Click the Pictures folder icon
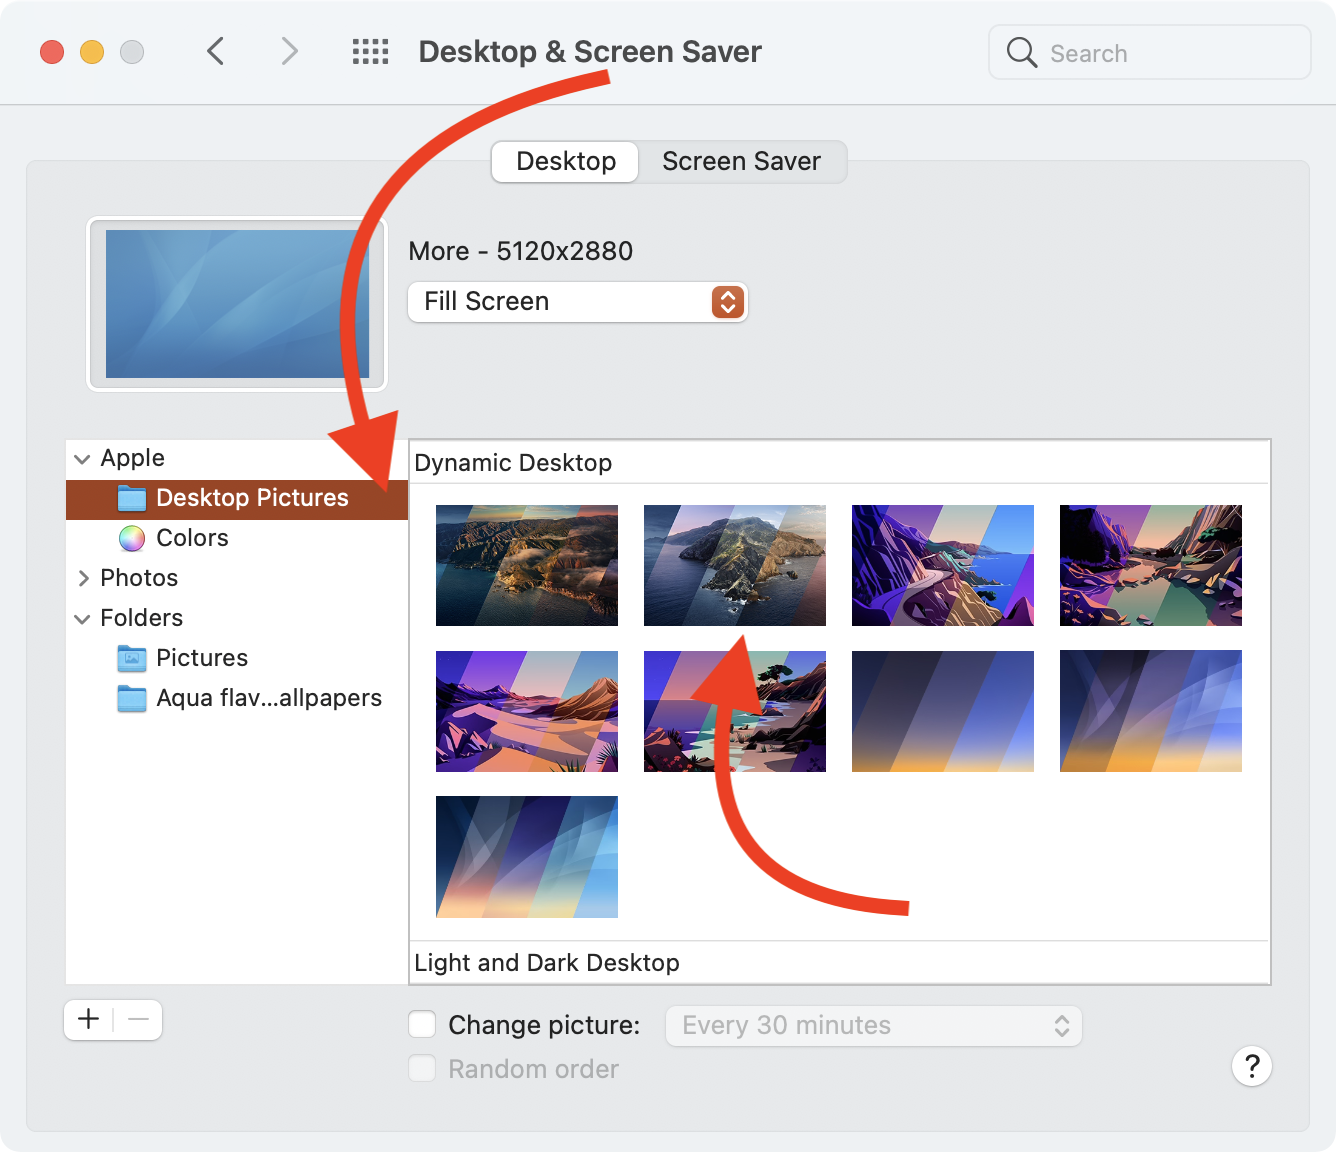1336x1152 pixels. tap(132, 658)
